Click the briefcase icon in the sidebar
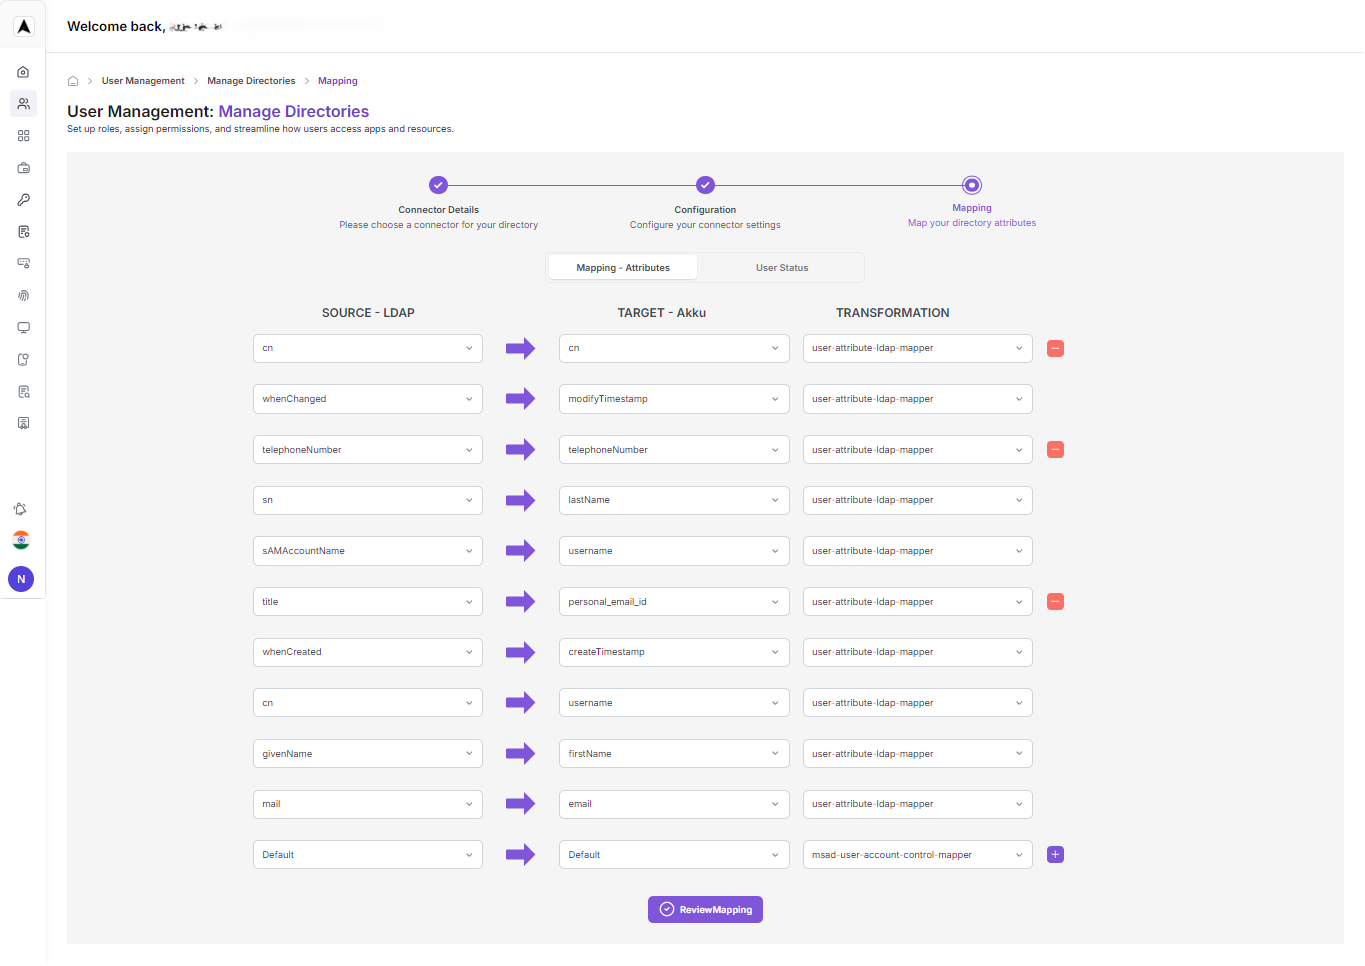1365x966 pixels. click(x=22, y=167)
